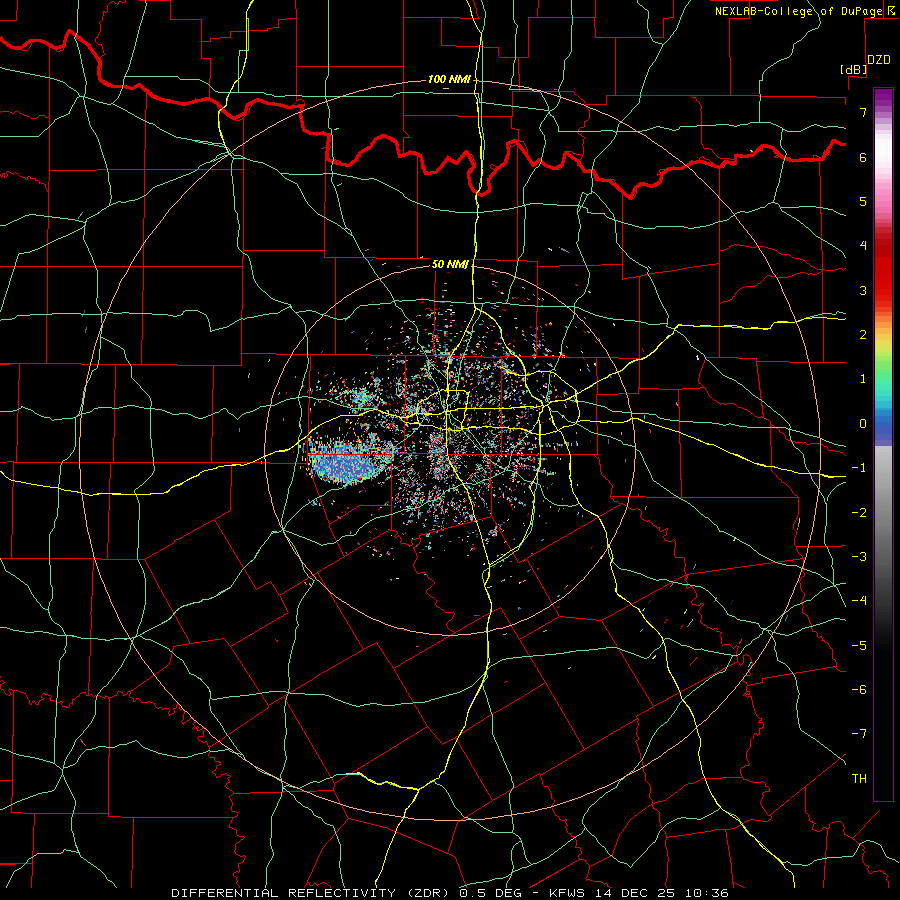Click the "-4" value on the color scale

(859, 601)
